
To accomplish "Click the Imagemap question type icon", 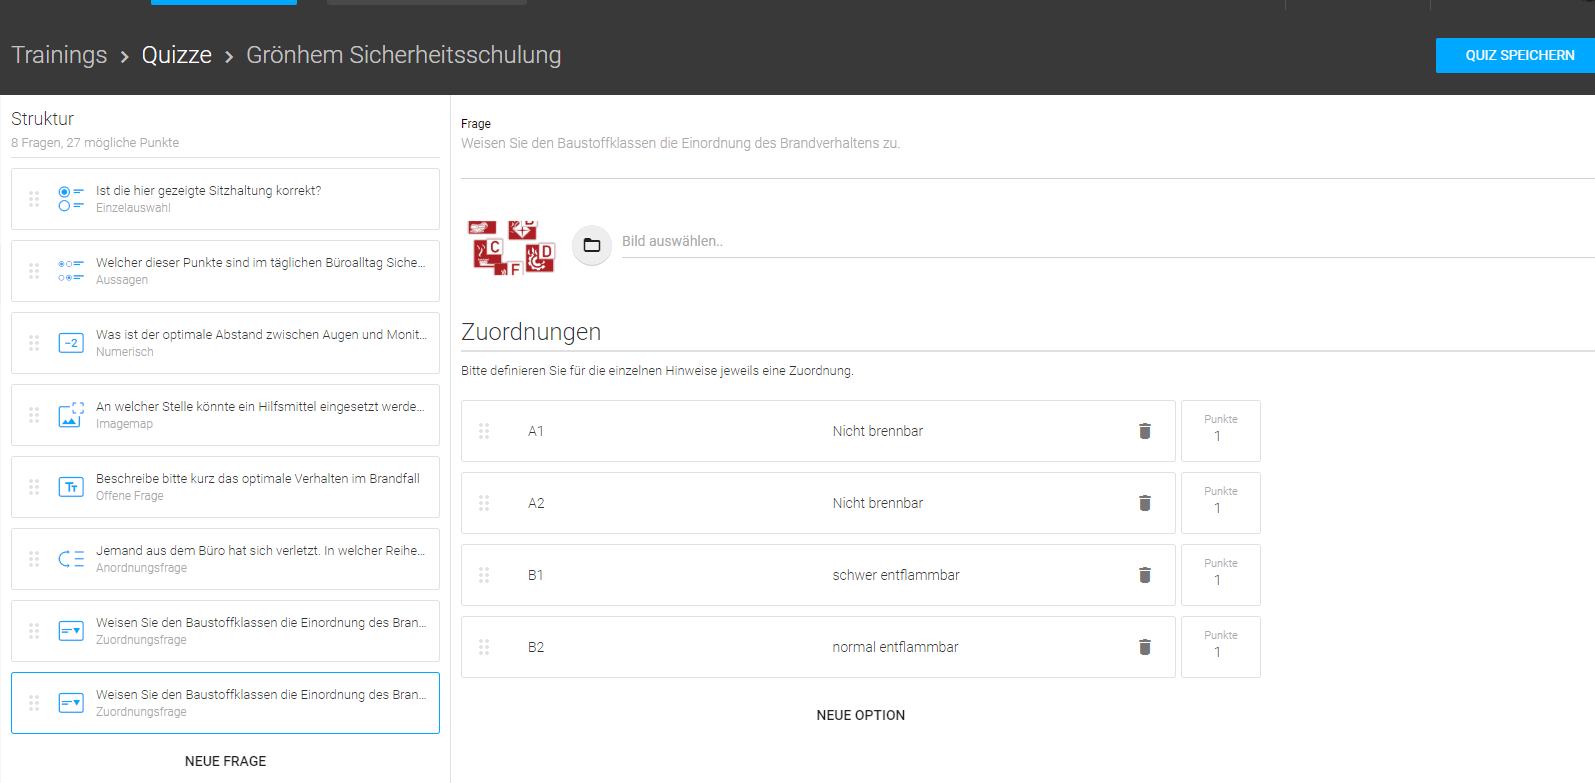I will pyautogui.click(x=71, y=415).
